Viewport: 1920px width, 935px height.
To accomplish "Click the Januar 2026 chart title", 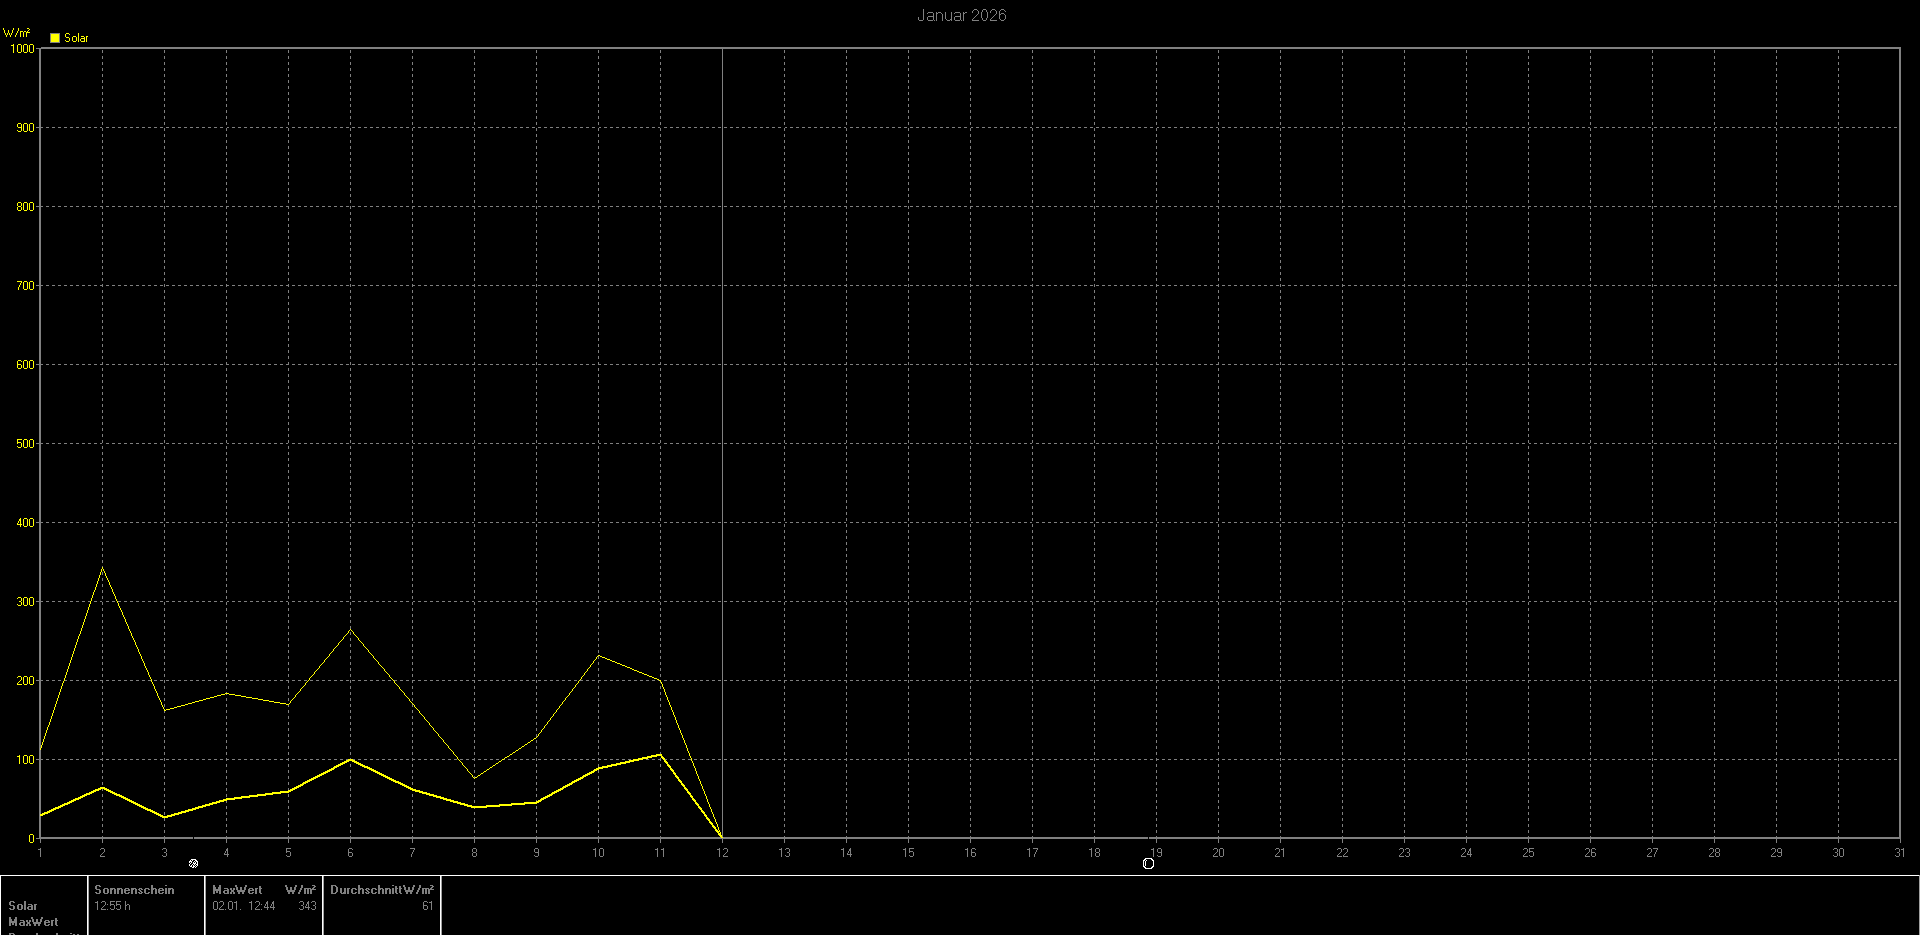I will pos(961,15).
